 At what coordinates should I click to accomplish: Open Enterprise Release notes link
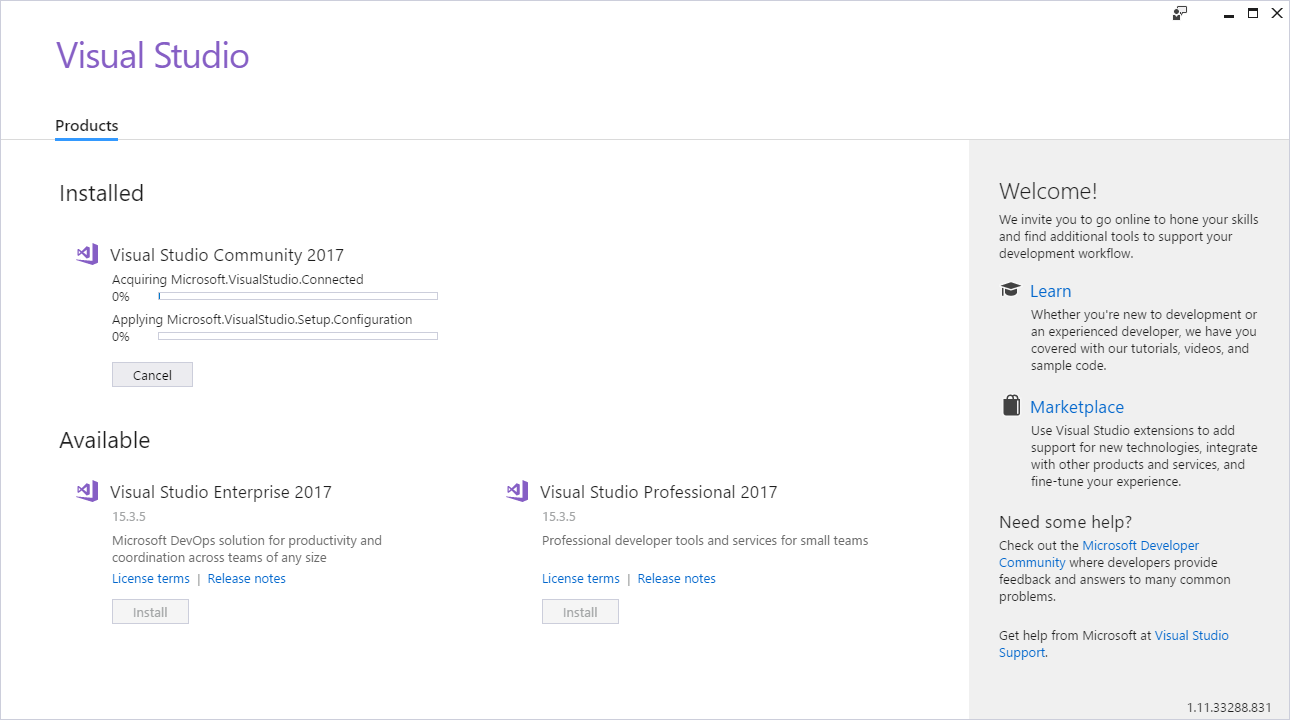247,579
